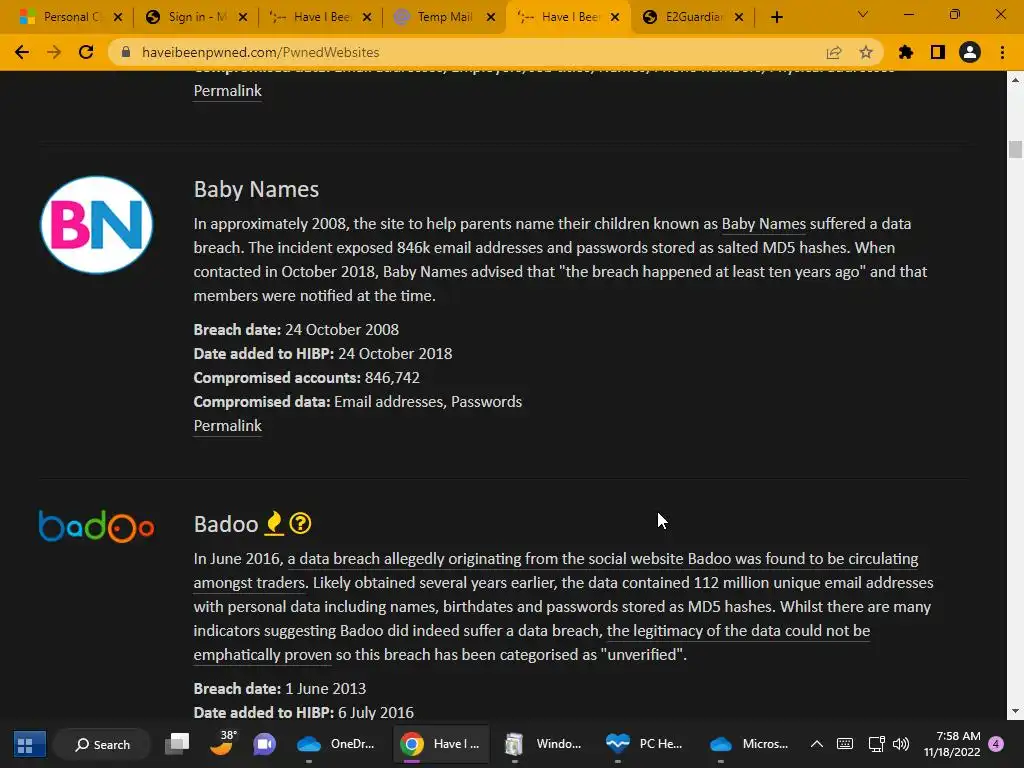Screen dimensions: 1024x768
Task: Expand the tab search chevron
Action: click(x=863, y=14)
